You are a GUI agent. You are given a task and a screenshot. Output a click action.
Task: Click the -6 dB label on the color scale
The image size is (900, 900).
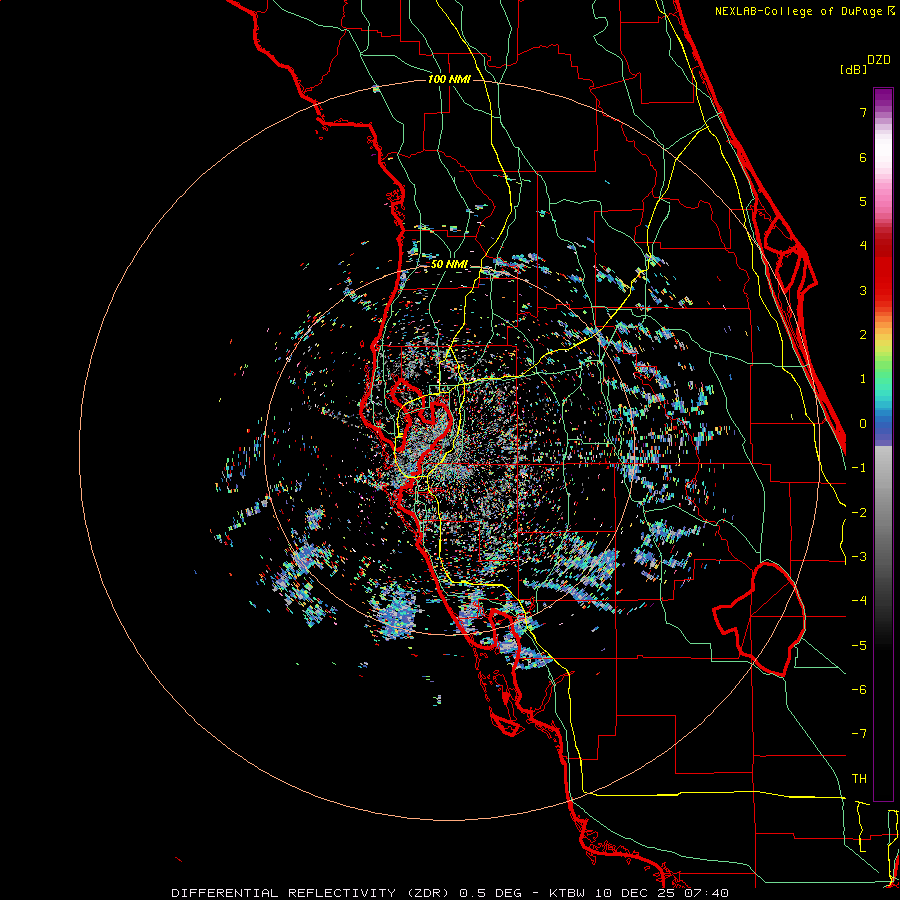point(859,690)
